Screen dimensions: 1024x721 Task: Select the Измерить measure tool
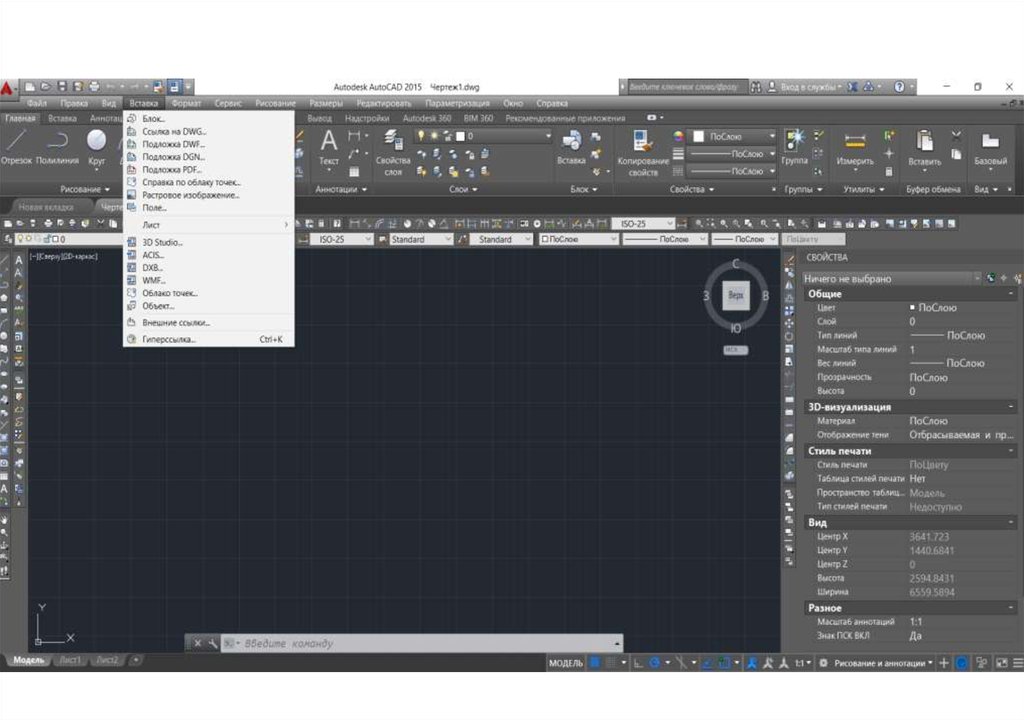click(x=855, y=147)
